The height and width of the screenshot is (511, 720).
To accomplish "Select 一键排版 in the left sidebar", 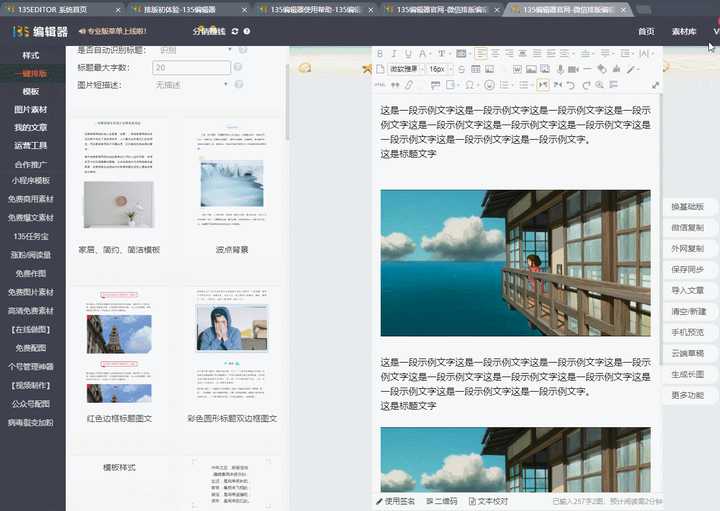I will [x=31, y=73].
